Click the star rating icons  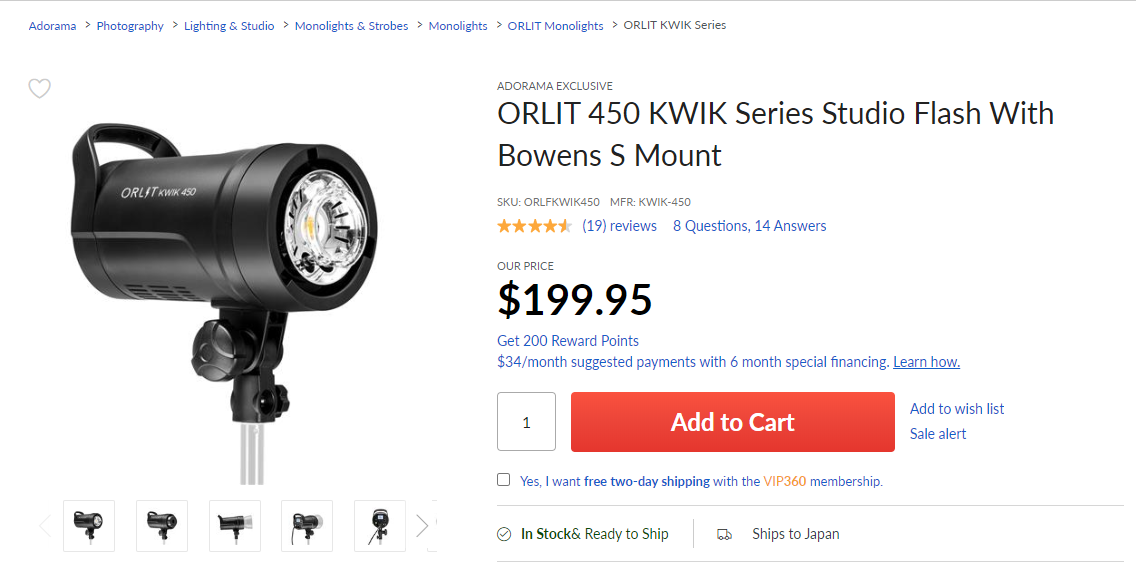[x=534, y=226]
